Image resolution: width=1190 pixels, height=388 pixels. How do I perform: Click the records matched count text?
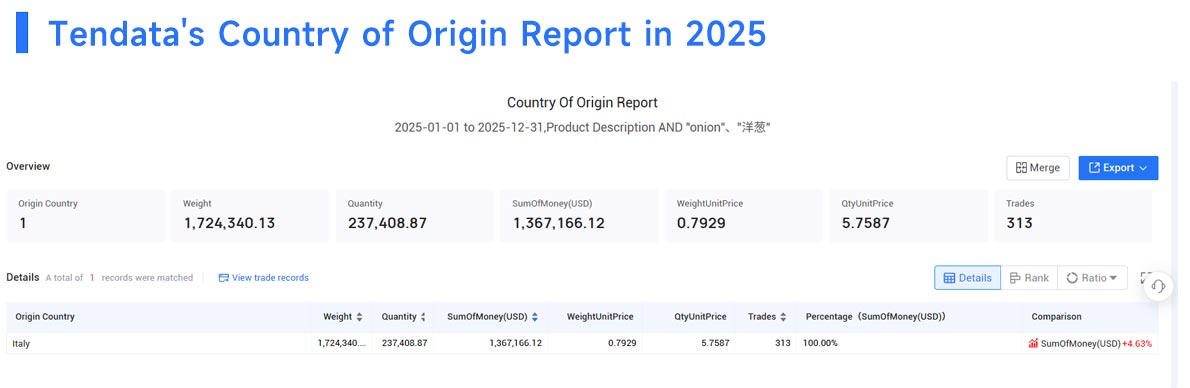click(x=119, y=278)
